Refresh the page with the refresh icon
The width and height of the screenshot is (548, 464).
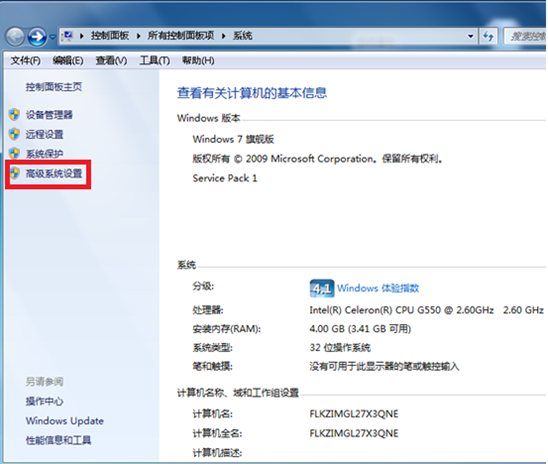tap(488, 36)
